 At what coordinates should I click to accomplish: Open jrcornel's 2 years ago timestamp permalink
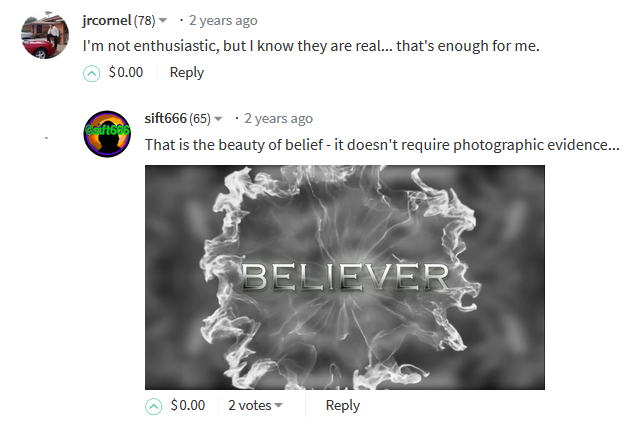(x=223, y=21)
